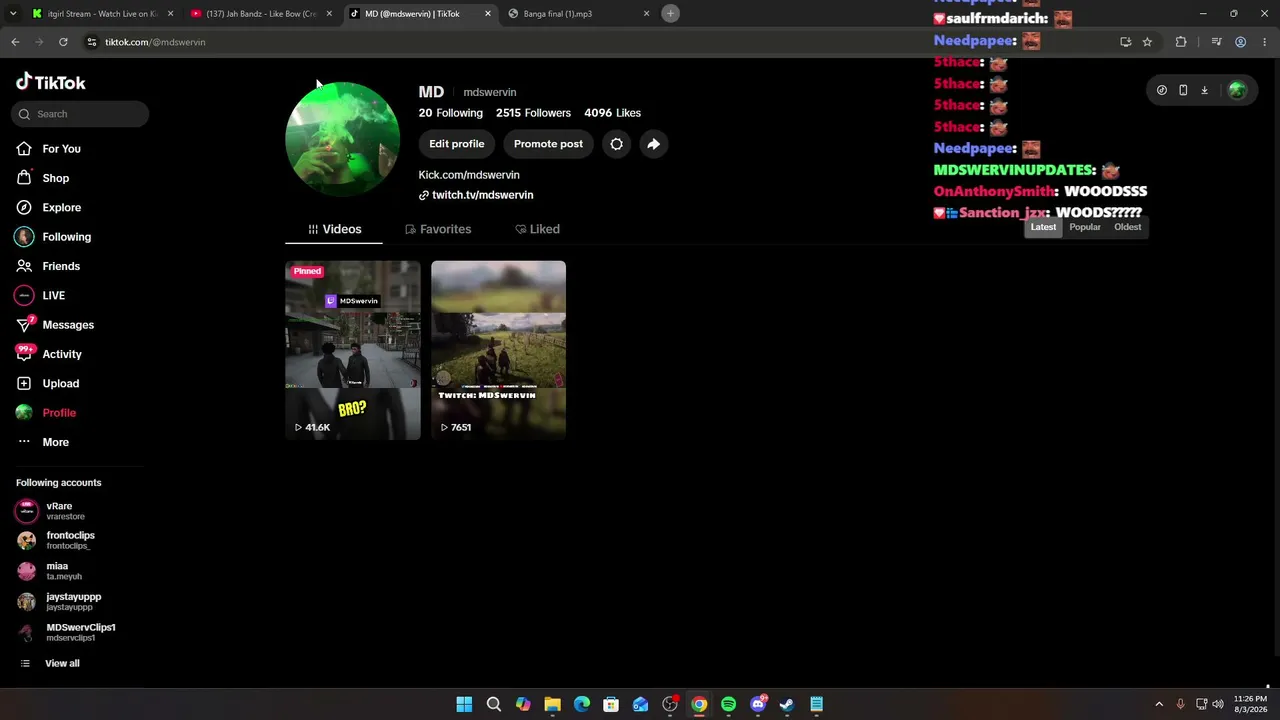Expand View all following accounts
Viewport: 1280px width, 720px height.
point(50,663)
